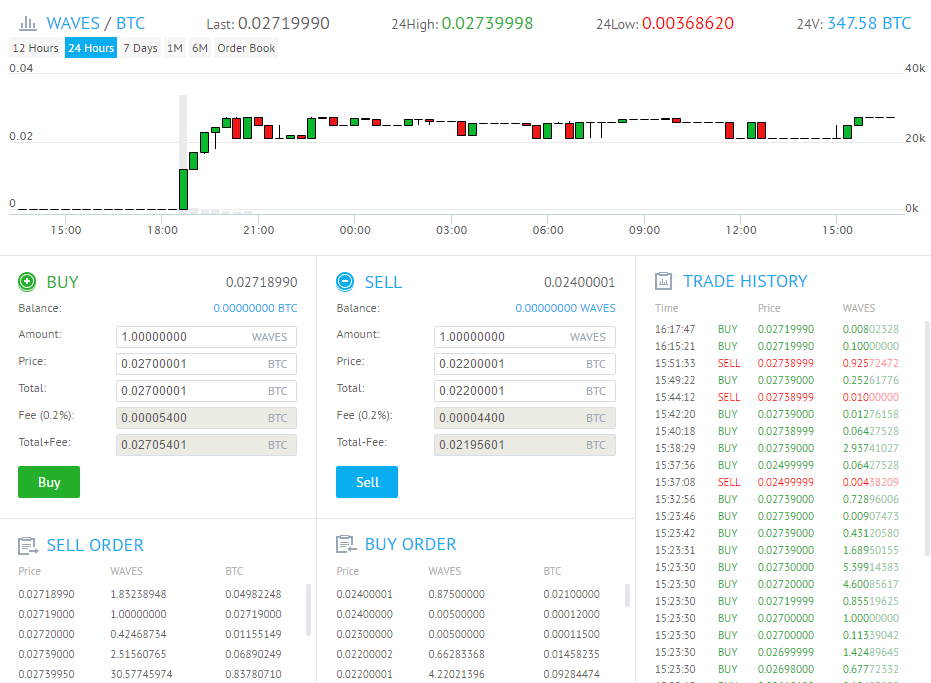Image resolution: width=931 pixels, height=683 pixels.
Task: Click the WAVES balance link in Sell panel
Action: point(565,308)
